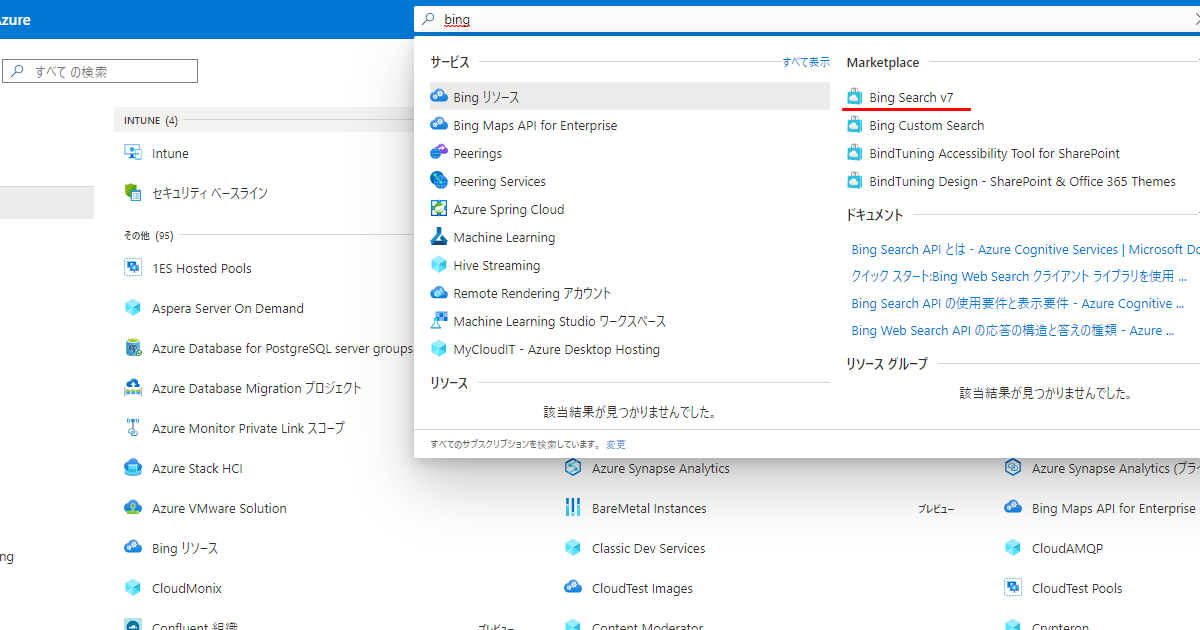Click the すべて の検索 search box

100,70
